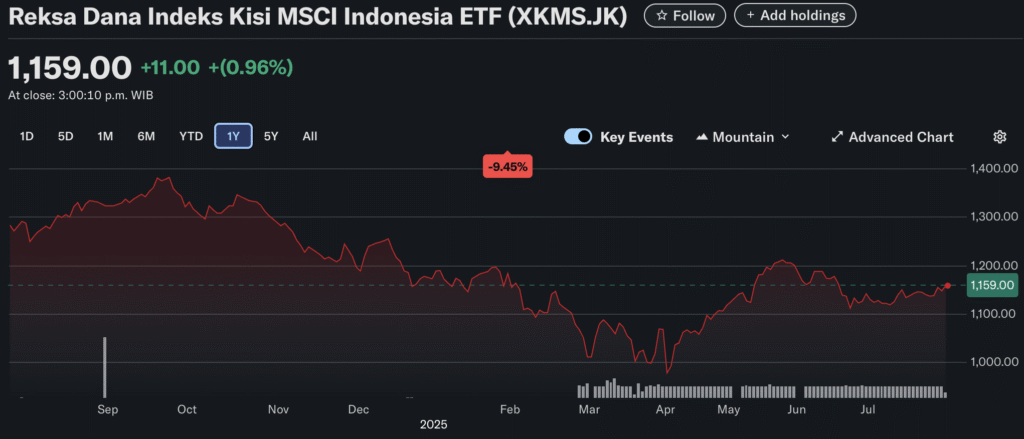Select the All time range

coord(310,137)
